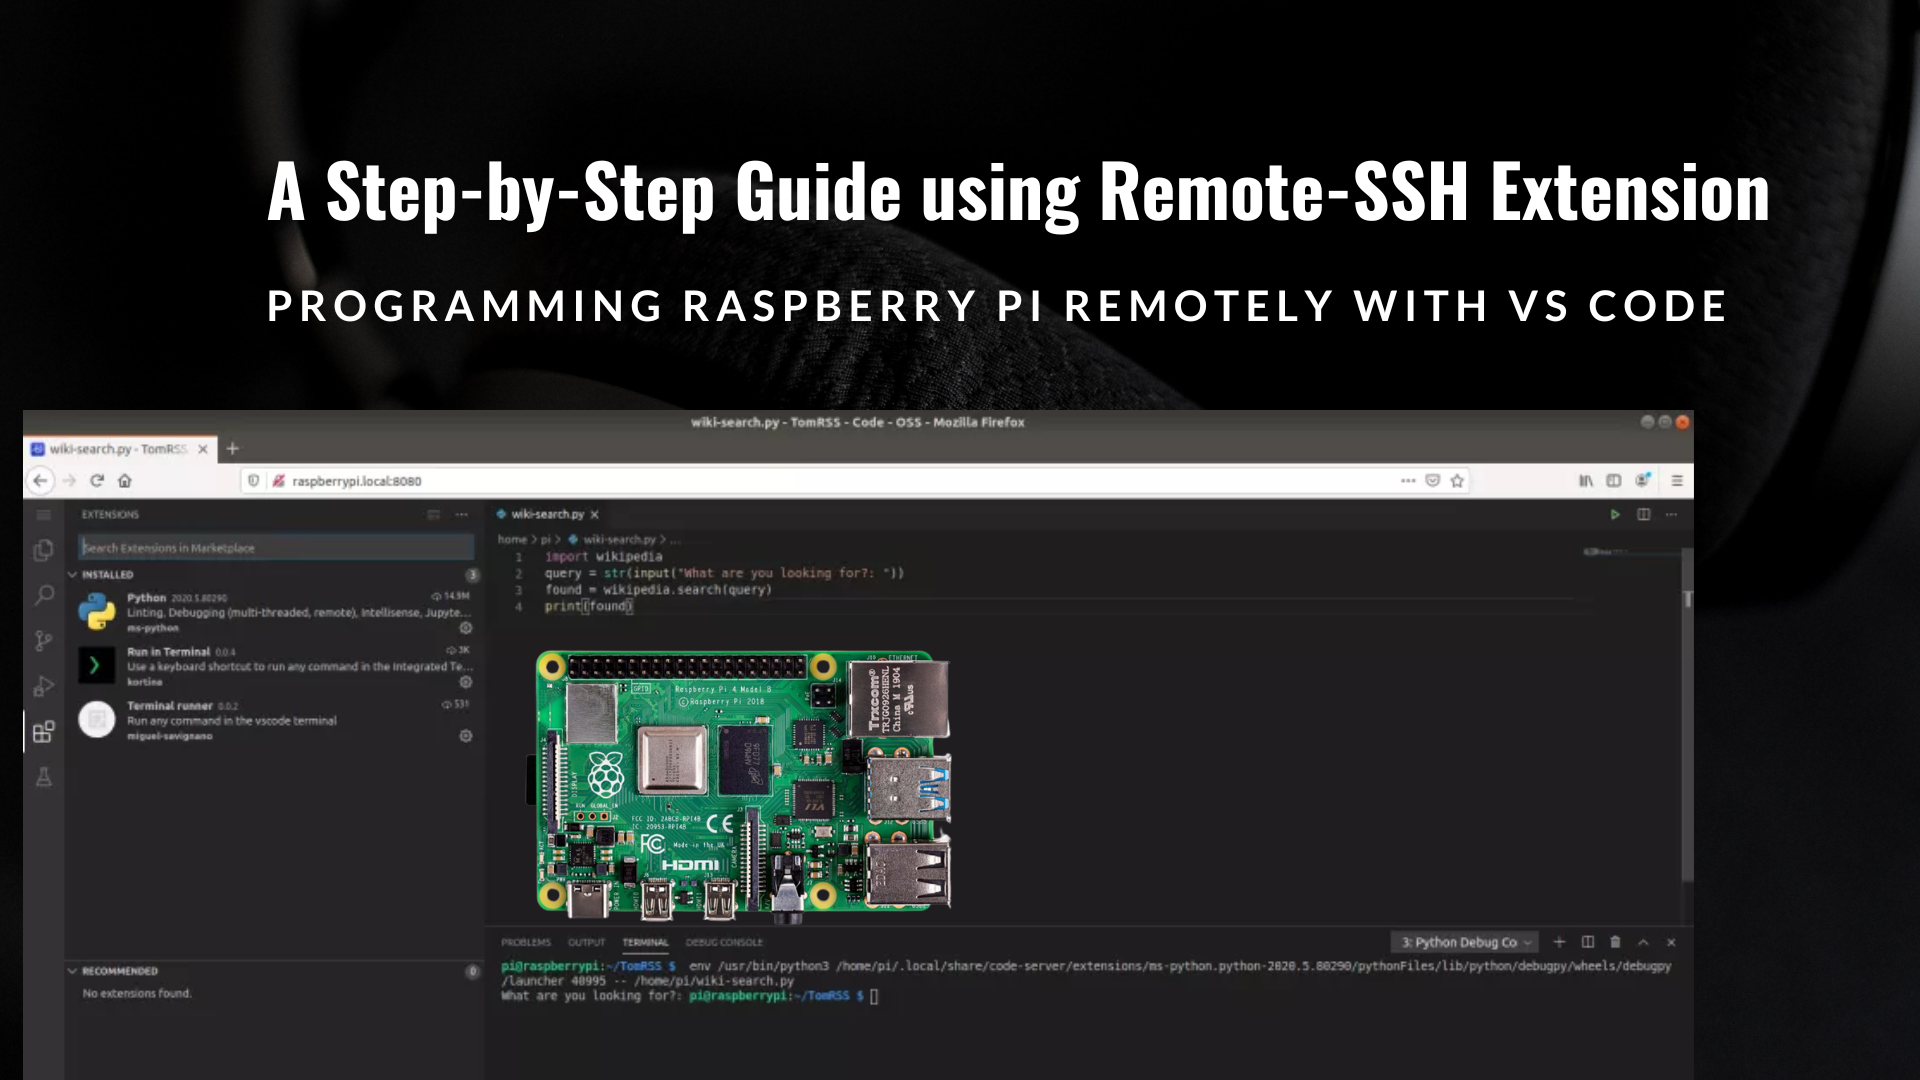Viewport: 1920px width, 1080px height.
Task: Close the wiki-search.py browser tab
Action: click(x=203, y=449)
